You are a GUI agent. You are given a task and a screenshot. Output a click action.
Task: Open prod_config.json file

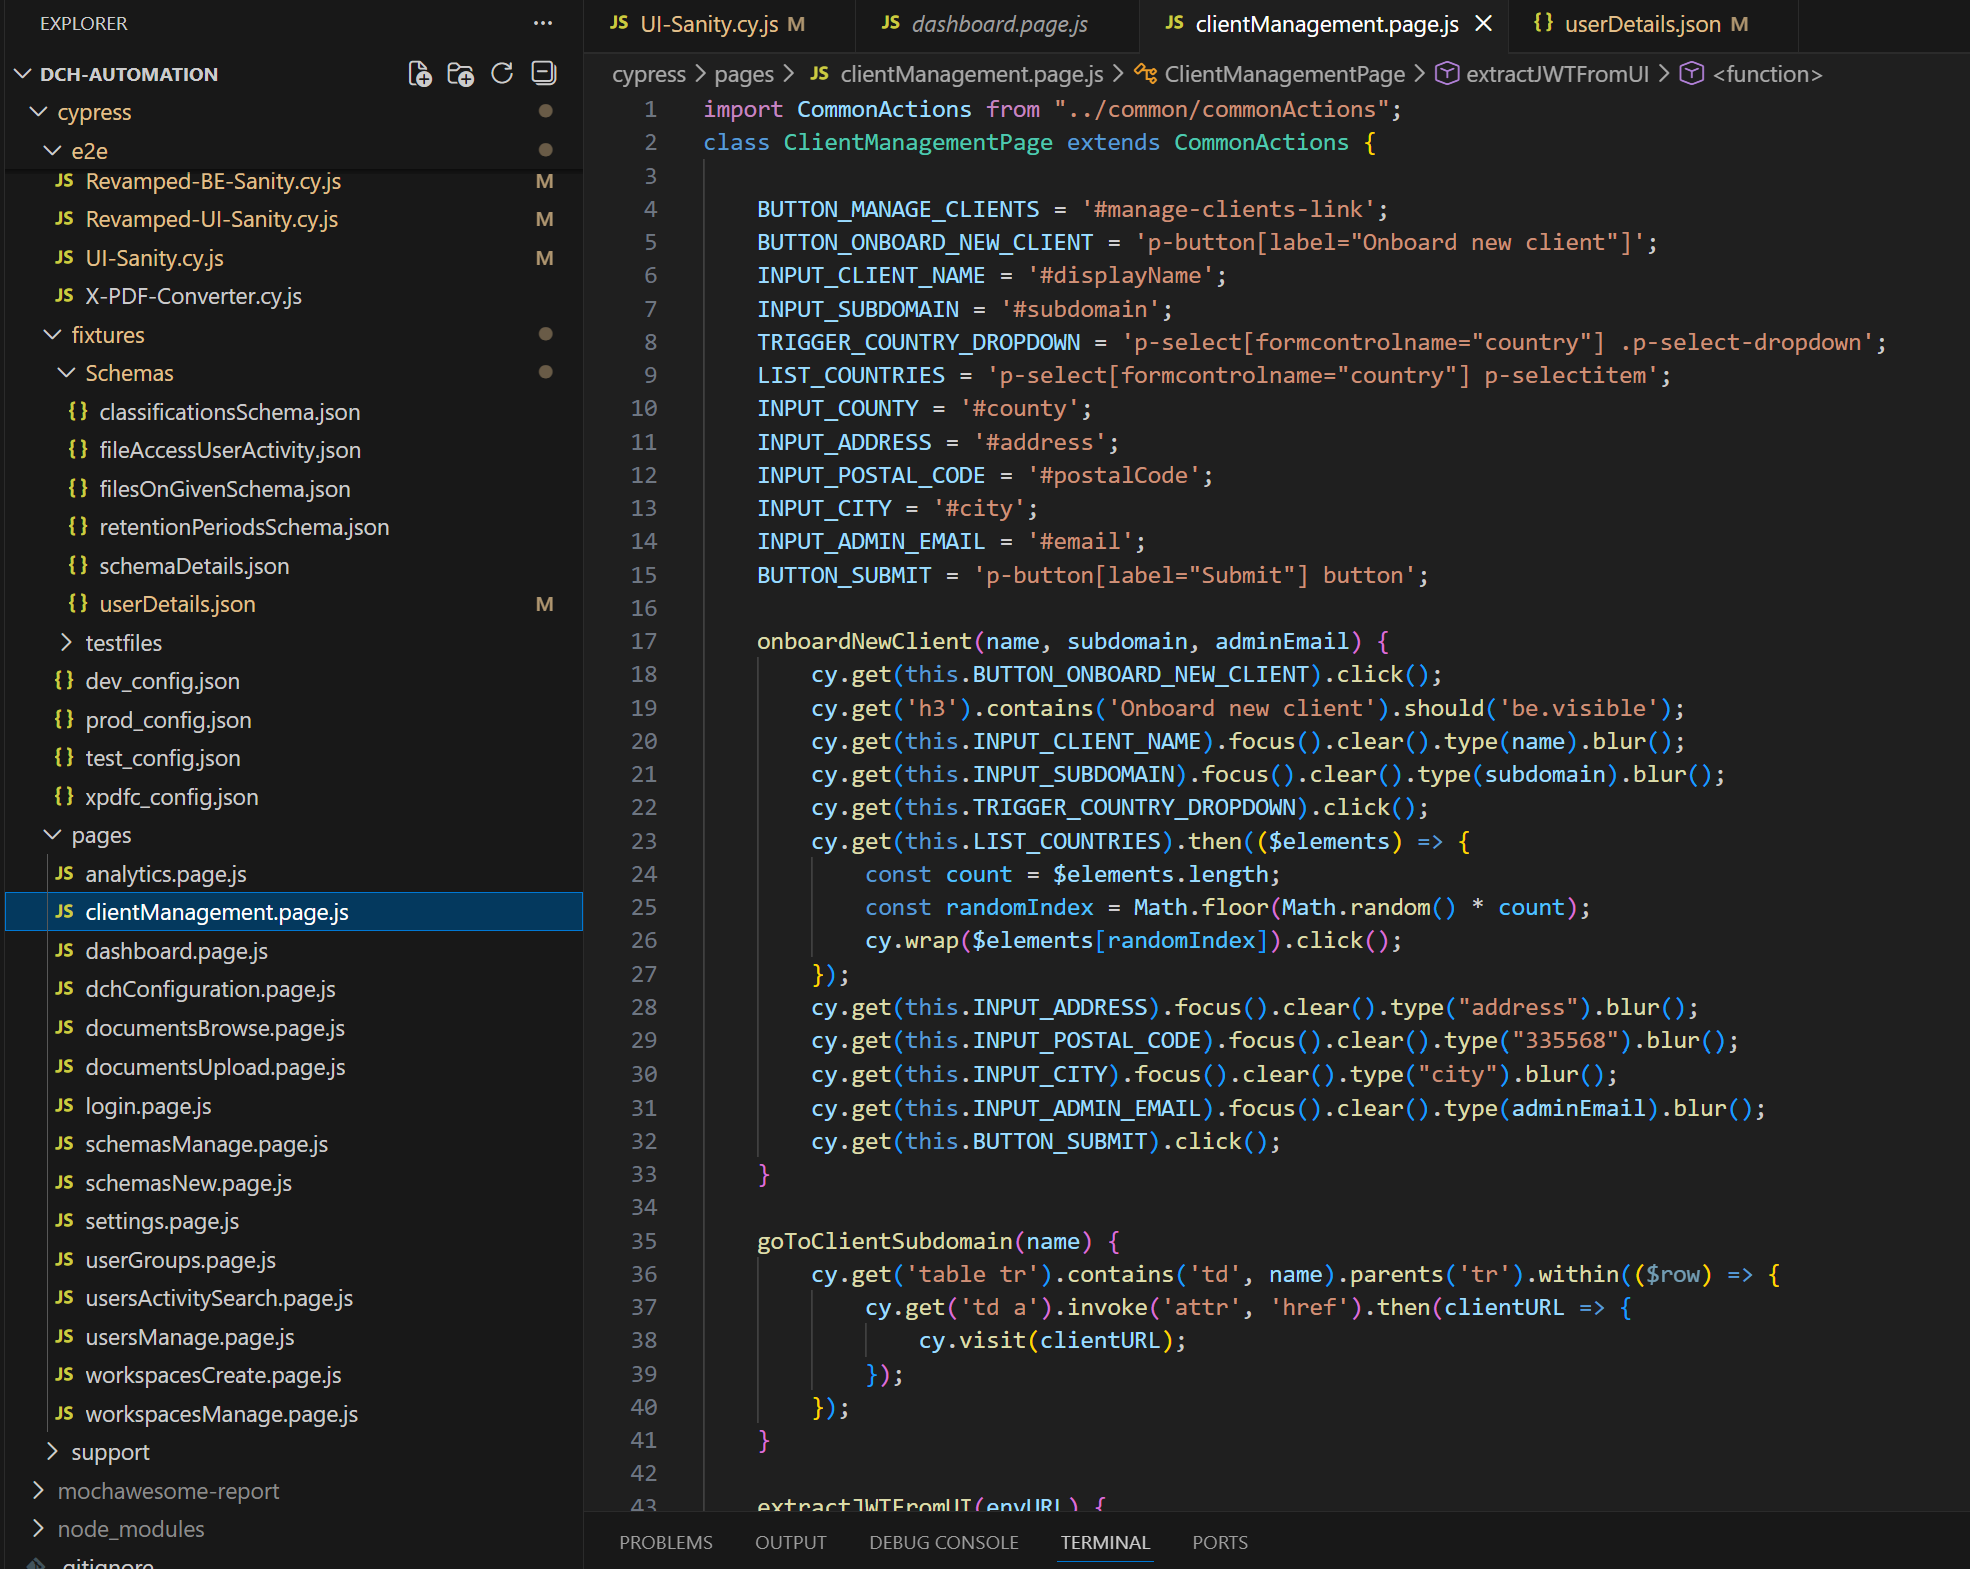click(168, 720)
